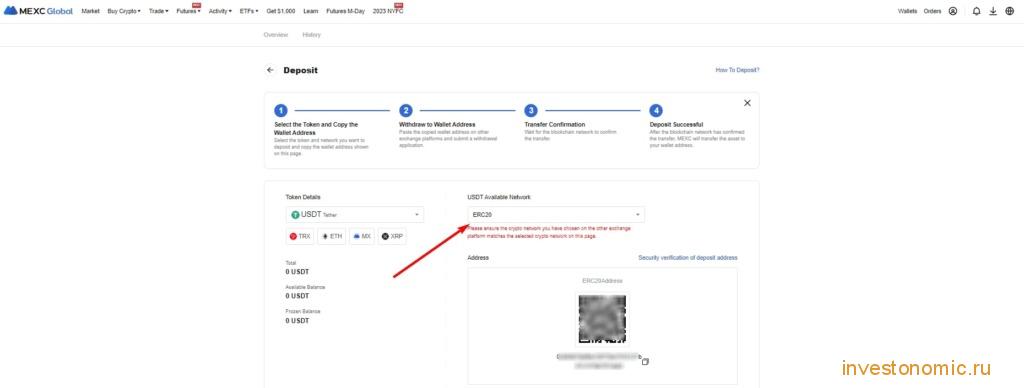Select the ETH quick token
Screen dimensions: 1024x388
click(x=332, y=236)
